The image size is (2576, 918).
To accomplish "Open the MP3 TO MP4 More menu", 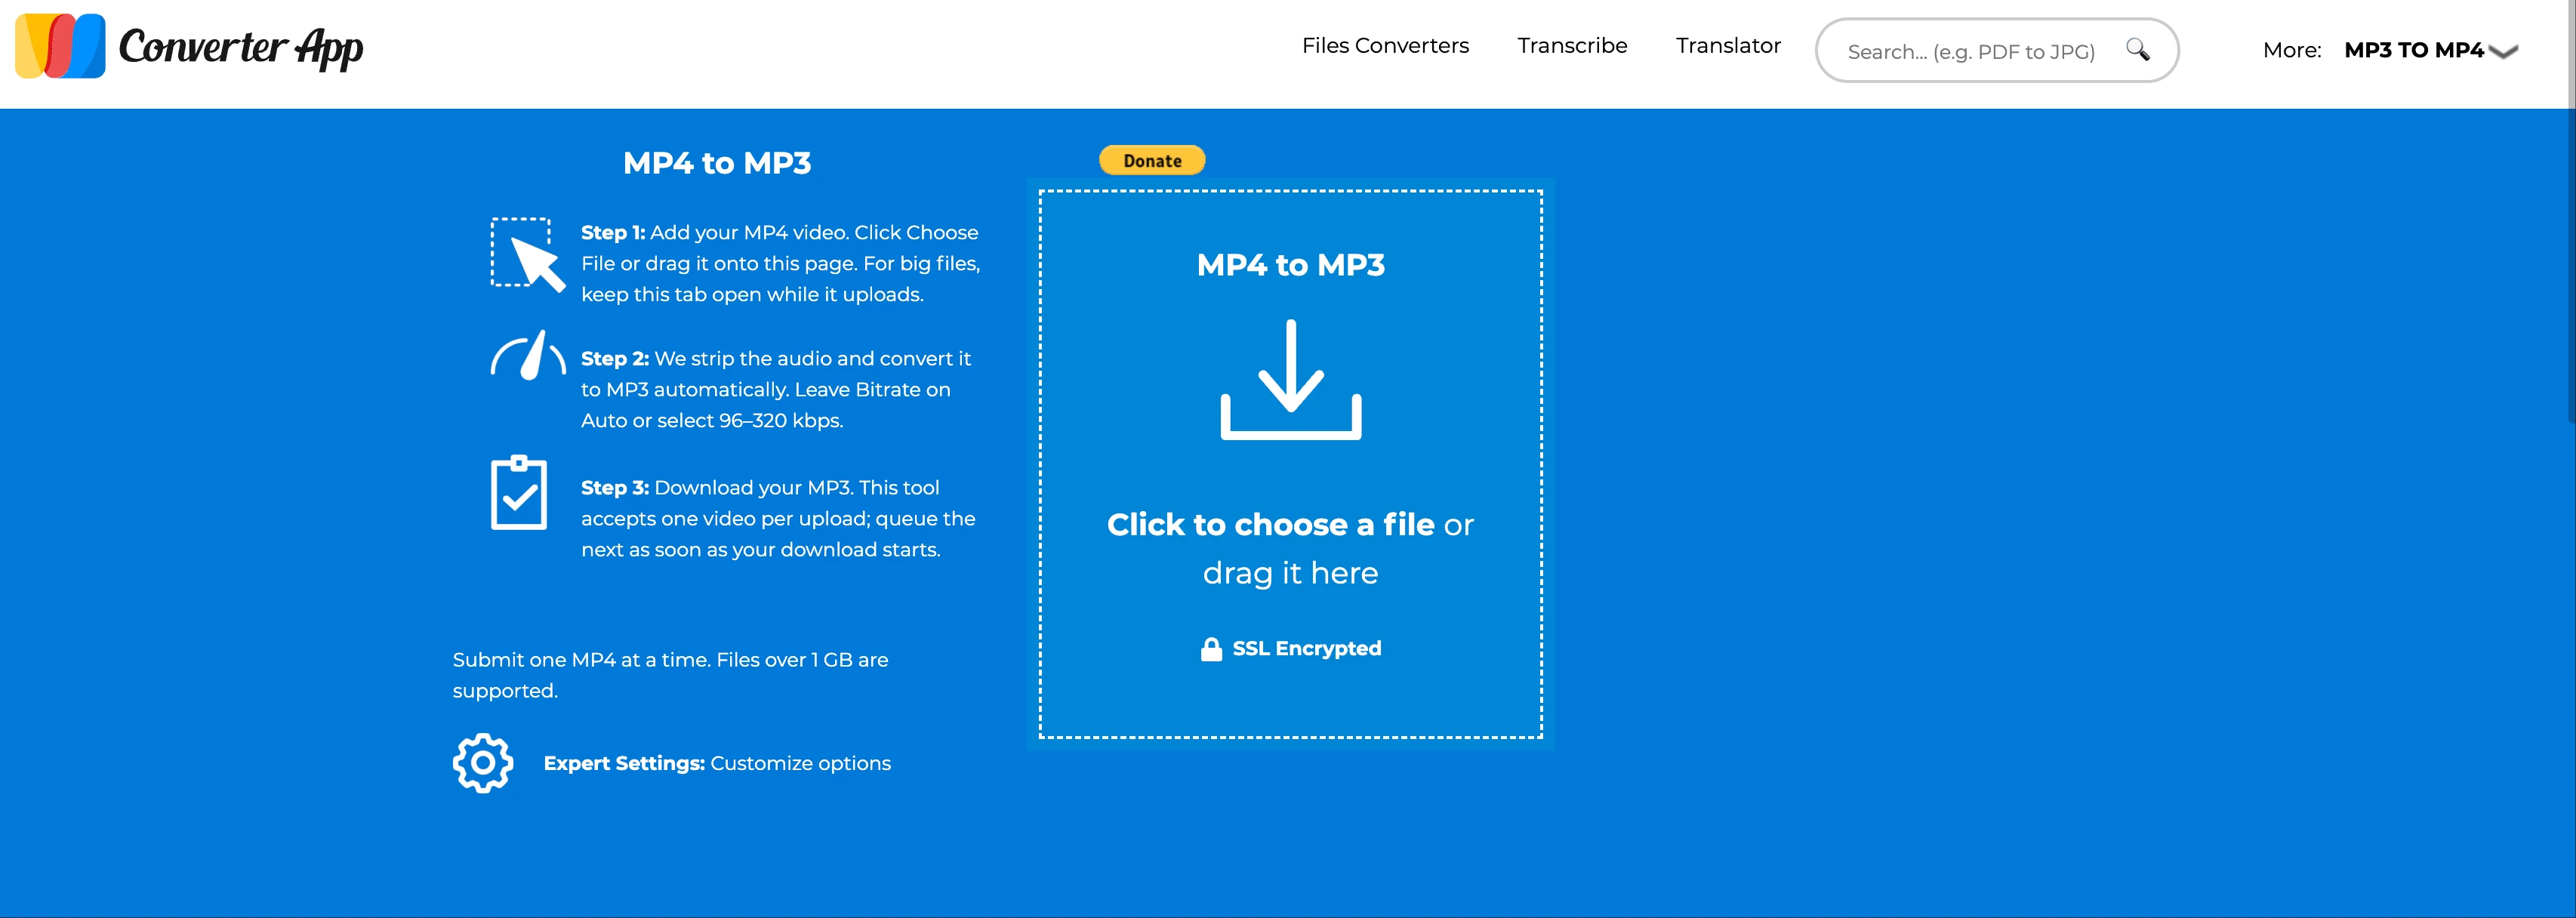I will click(2412, 50).
